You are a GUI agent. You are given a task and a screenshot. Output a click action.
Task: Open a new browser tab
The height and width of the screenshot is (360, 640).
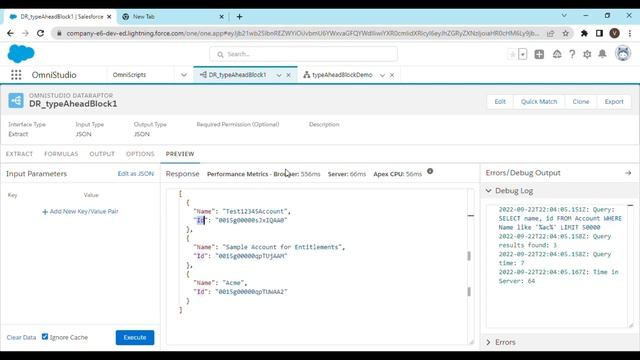pyautogui.click(x=240, y=17)
